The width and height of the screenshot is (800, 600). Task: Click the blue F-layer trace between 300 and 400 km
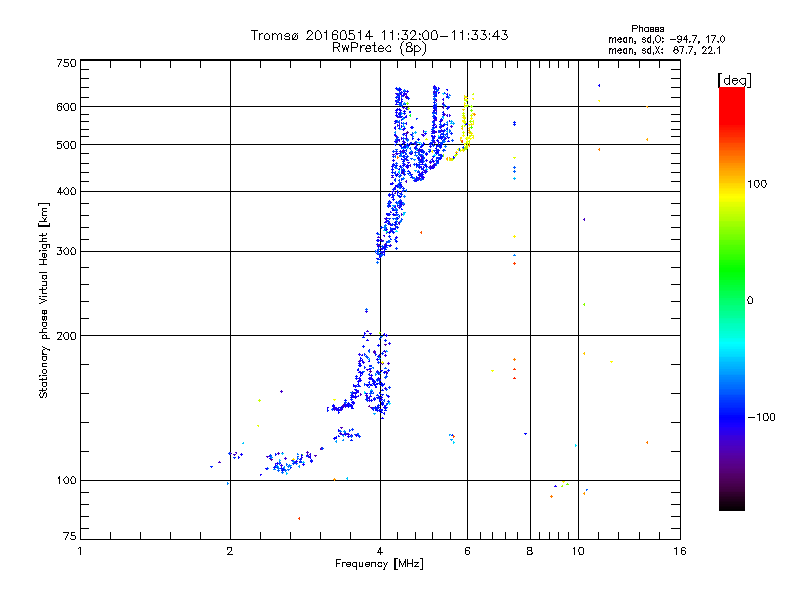click(x=393, y=222)
